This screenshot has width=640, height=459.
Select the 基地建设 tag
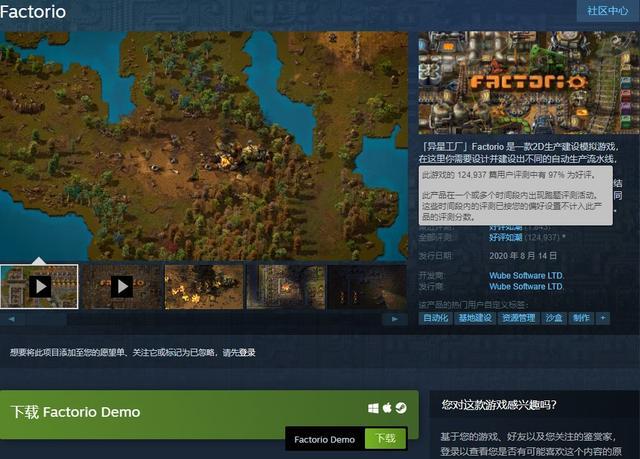474,318
